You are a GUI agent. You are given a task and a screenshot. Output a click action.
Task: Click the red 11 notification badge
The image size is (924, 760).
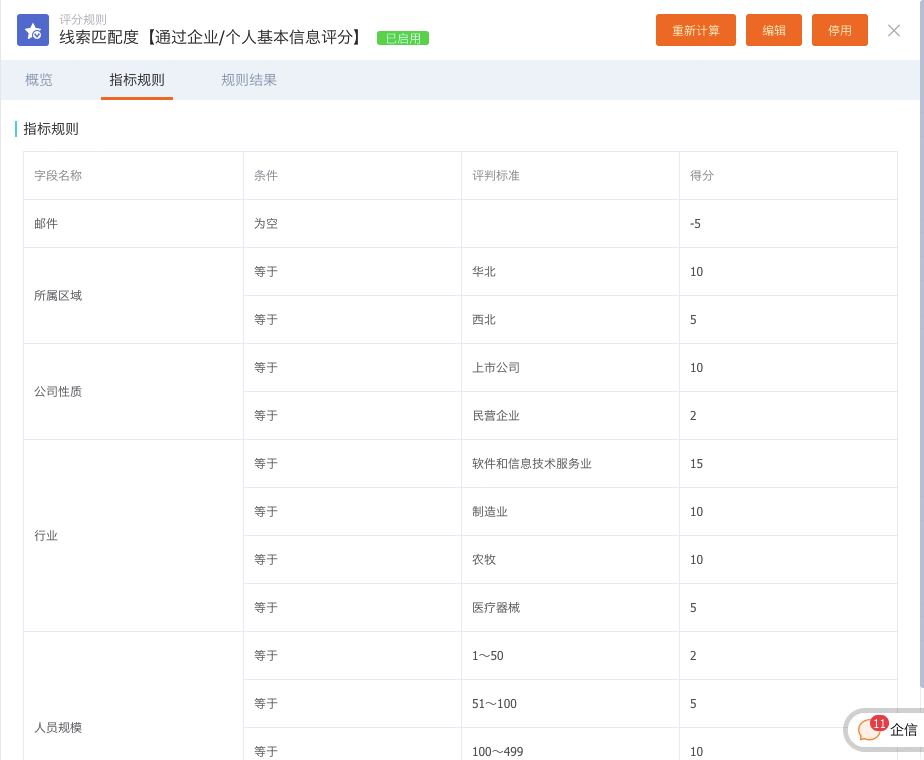[x=879, y=723]
